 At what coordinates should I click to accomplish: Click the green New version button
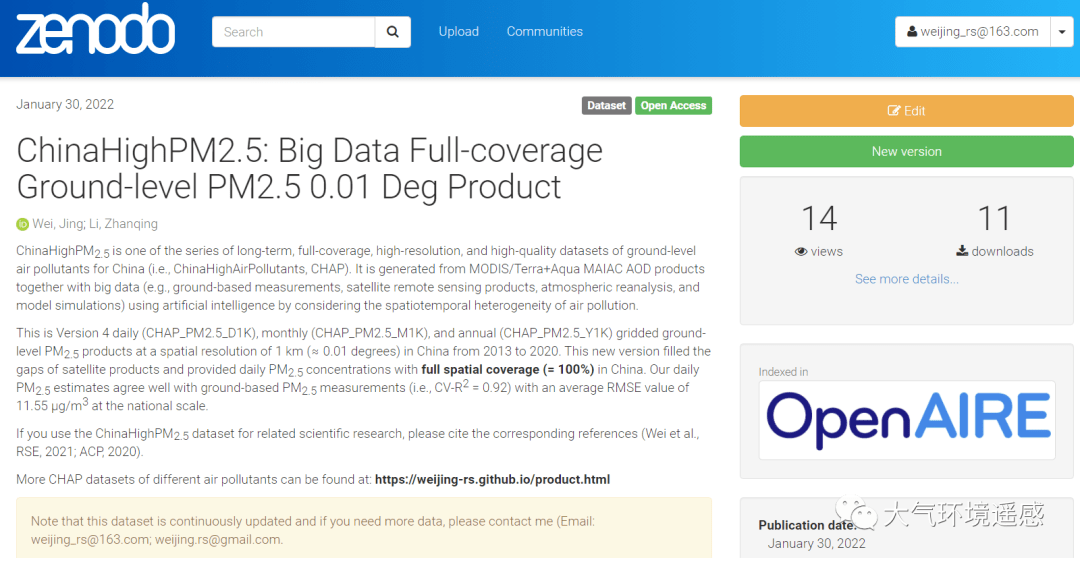coord(906,151)
